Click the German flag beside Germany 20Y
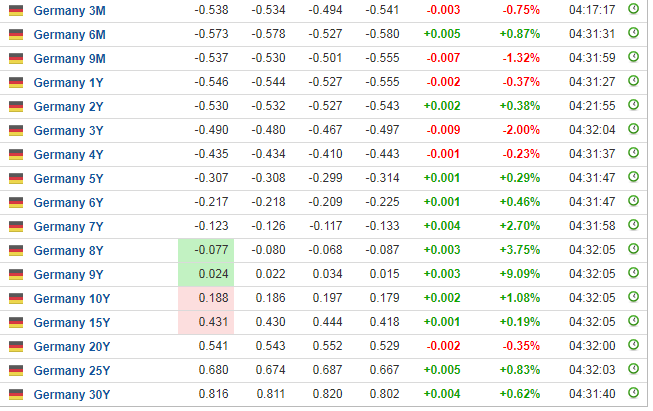This screenshot has width=653, height=411. point(16,346)
